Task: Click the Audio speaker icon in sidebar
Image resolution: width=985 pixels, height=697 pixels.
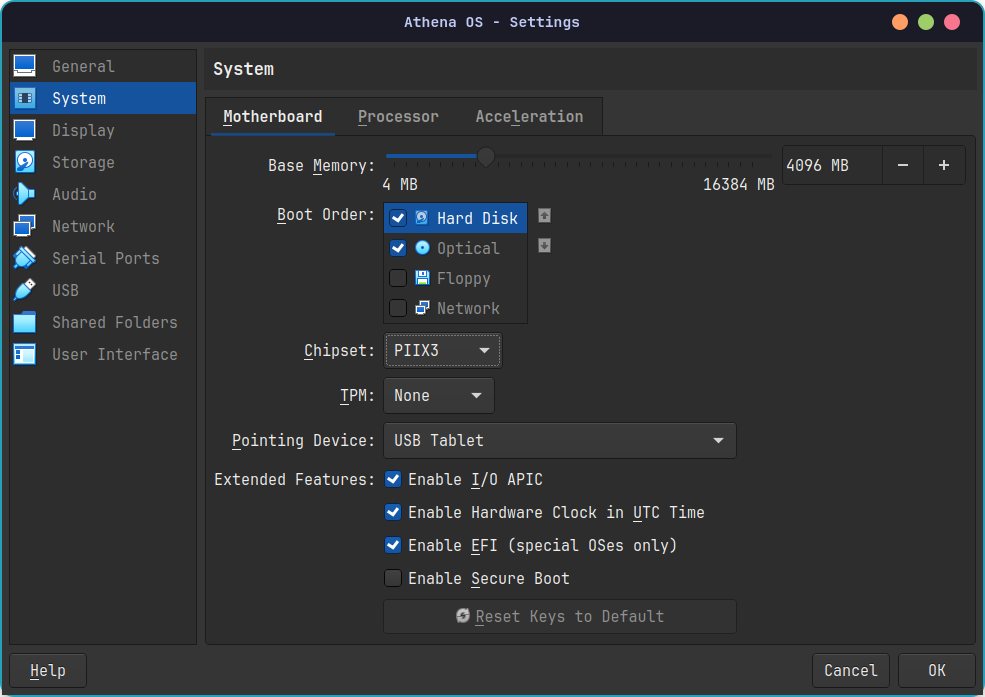Action: [x=24, y=194]
